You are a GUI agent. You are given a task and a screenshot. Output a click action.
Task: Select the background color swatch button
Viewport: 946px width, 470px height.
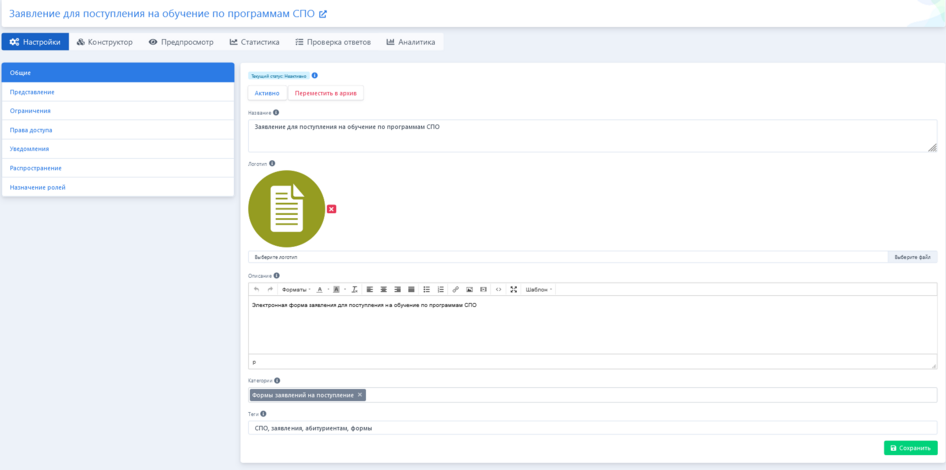click(337, 289)
